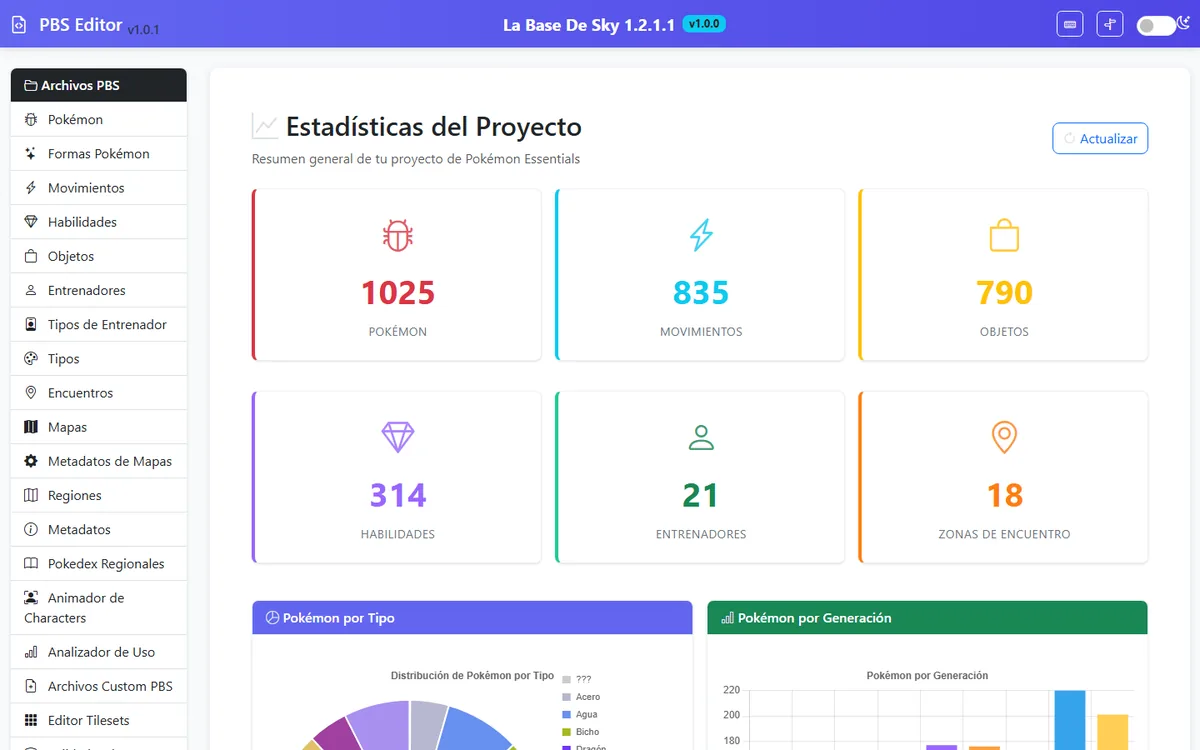Screen dimensions: 1200x750
Task: Go to Movimientos in the sidebar
Action: coord(98,188)
